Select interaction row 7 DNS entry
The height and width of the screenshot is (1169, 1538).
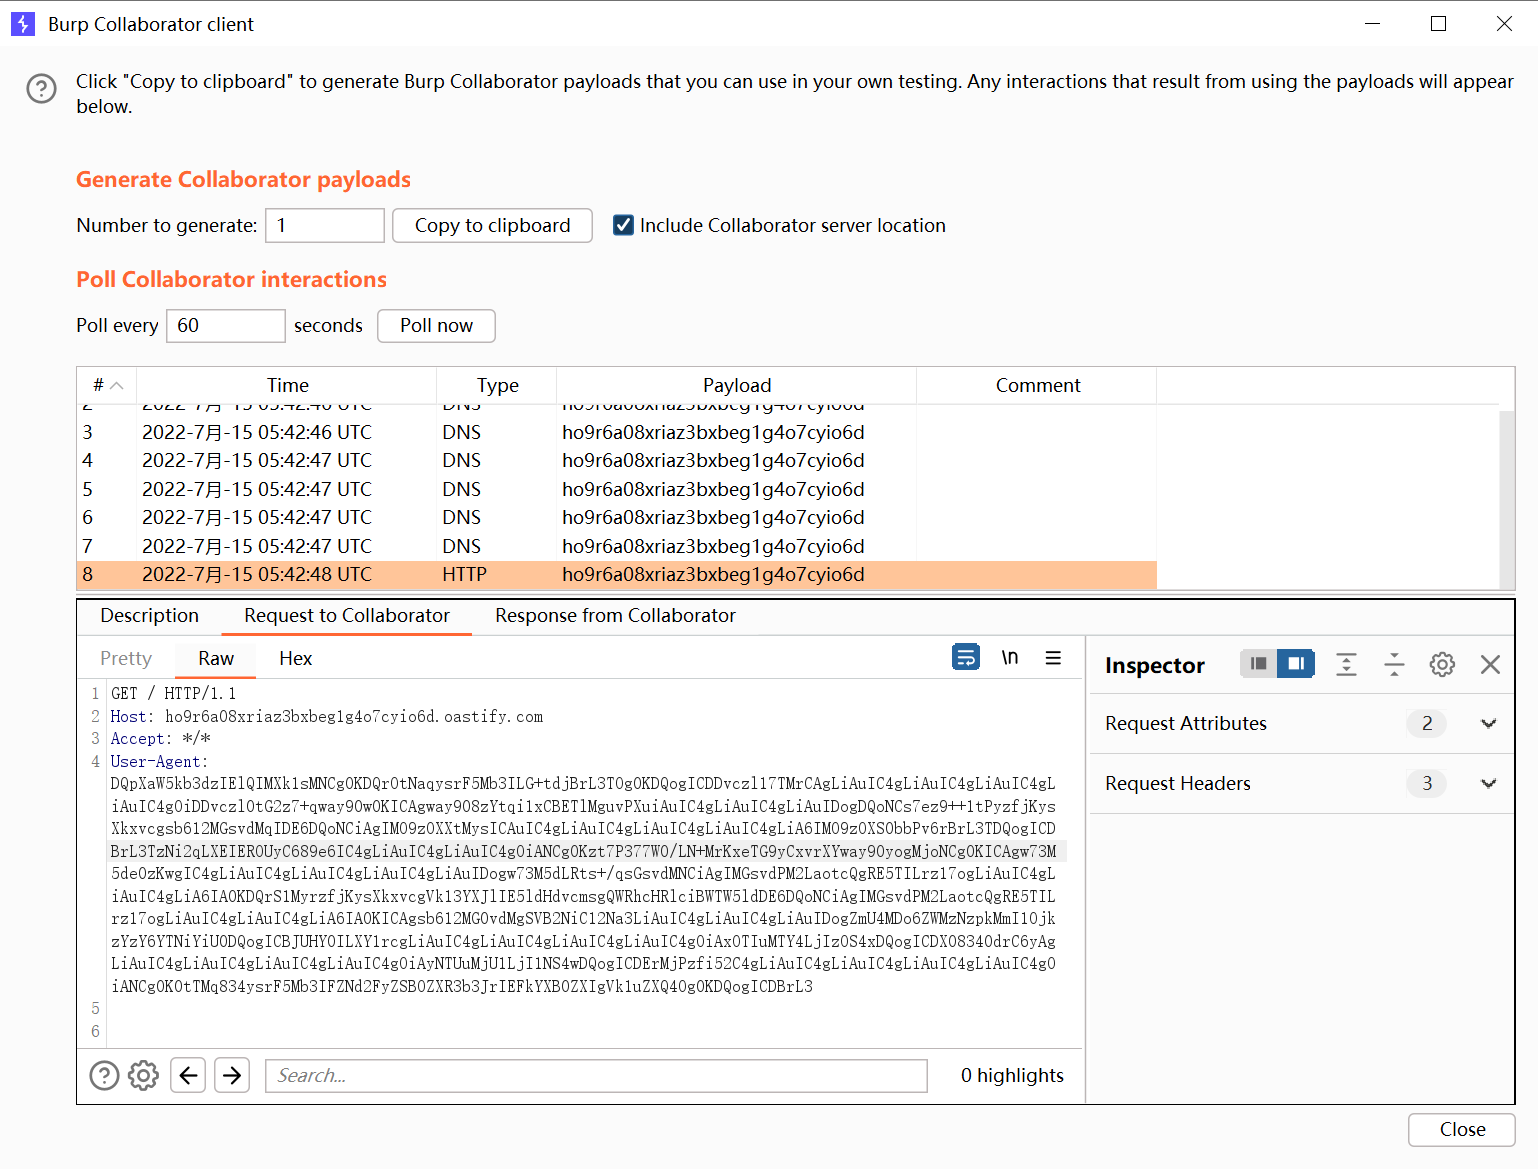[x=617, y=546]
